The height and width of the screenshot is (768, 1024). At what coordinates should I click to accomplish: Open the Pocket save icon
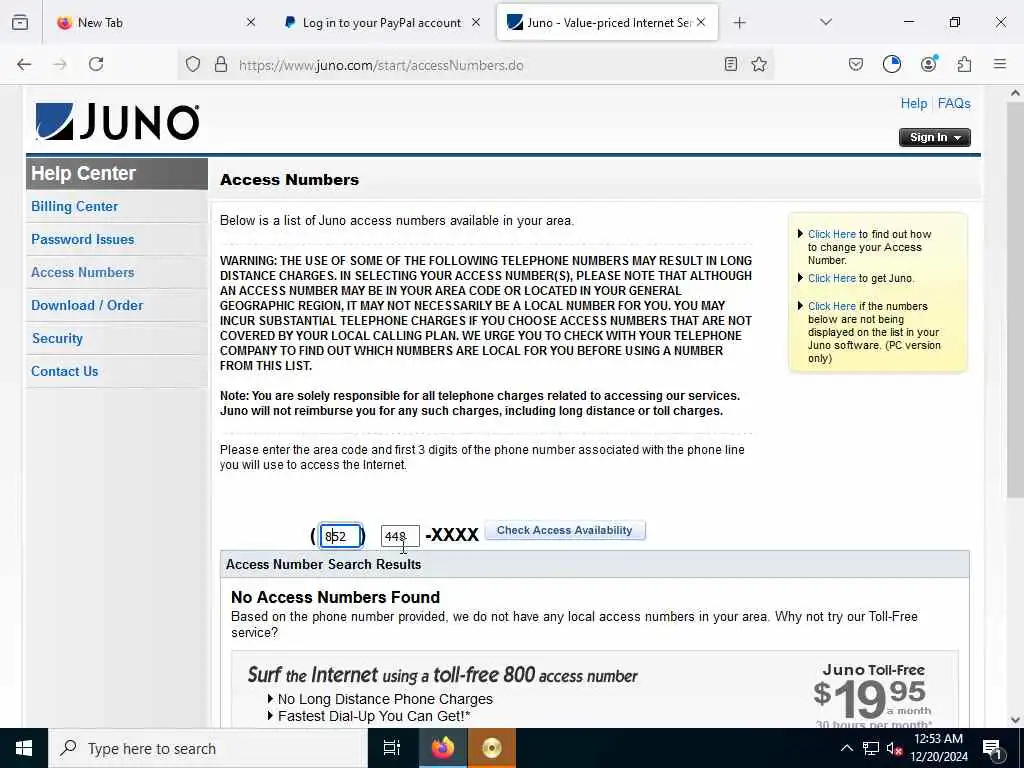click(856, 64)
